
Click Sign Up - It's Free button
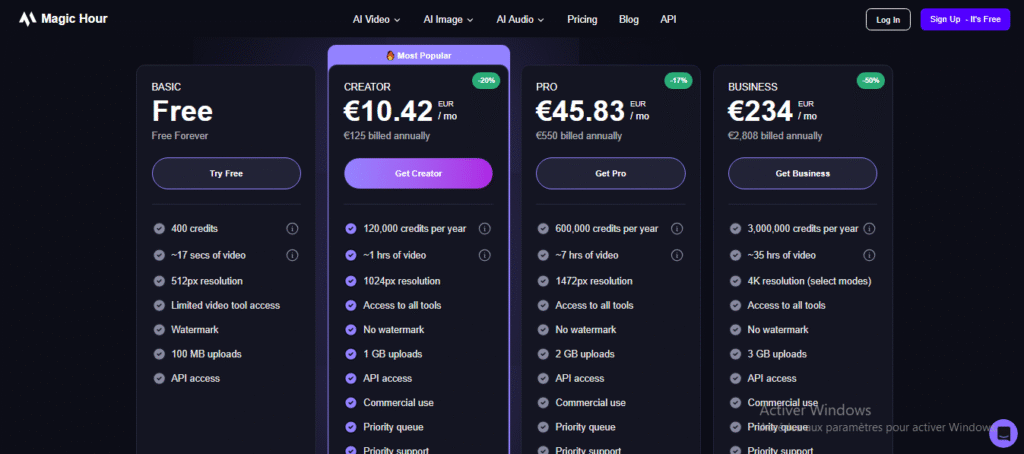[965, 19]
